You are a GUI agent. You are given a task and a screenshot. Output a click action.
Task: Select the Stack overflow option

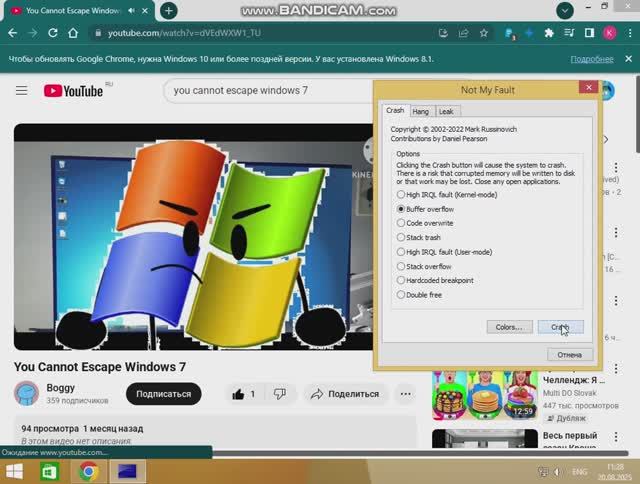click(424, 266)
